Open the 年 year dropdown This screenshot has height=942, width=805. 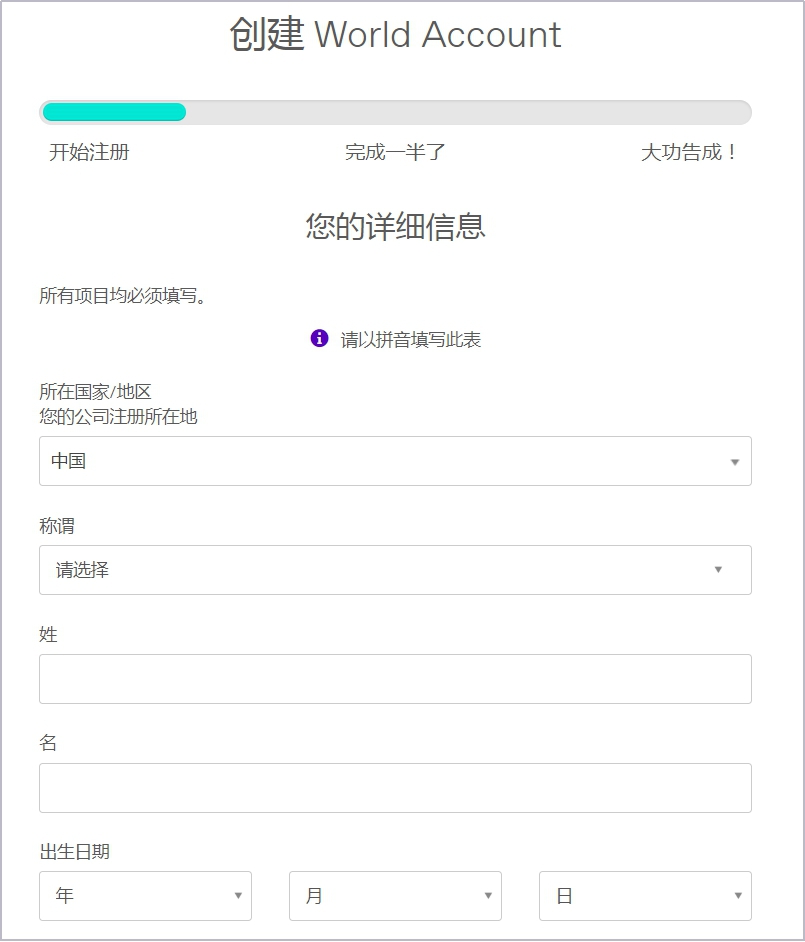pyautogui.click(x=145, y=896)
